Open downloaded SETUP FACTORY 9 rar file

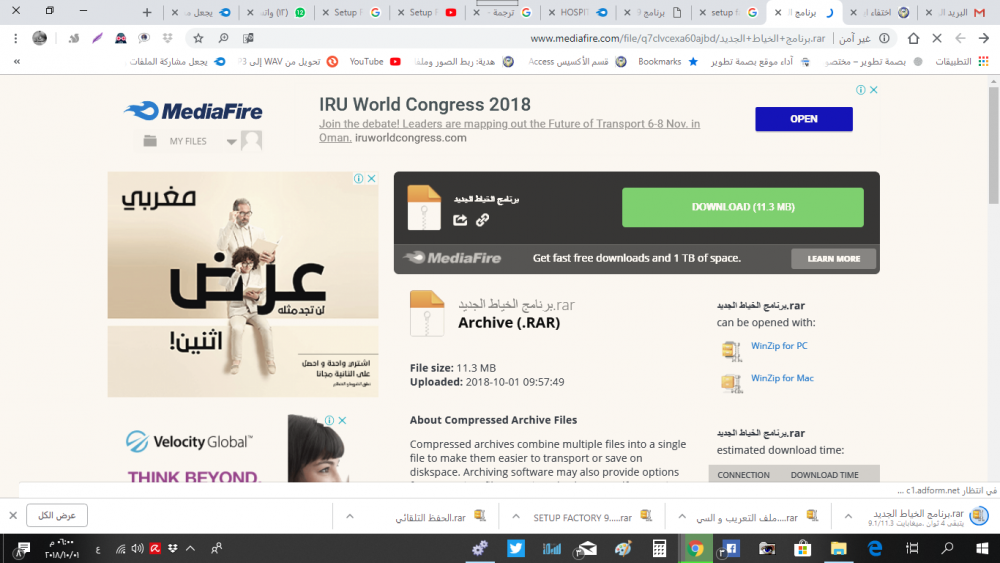(592, 517)
